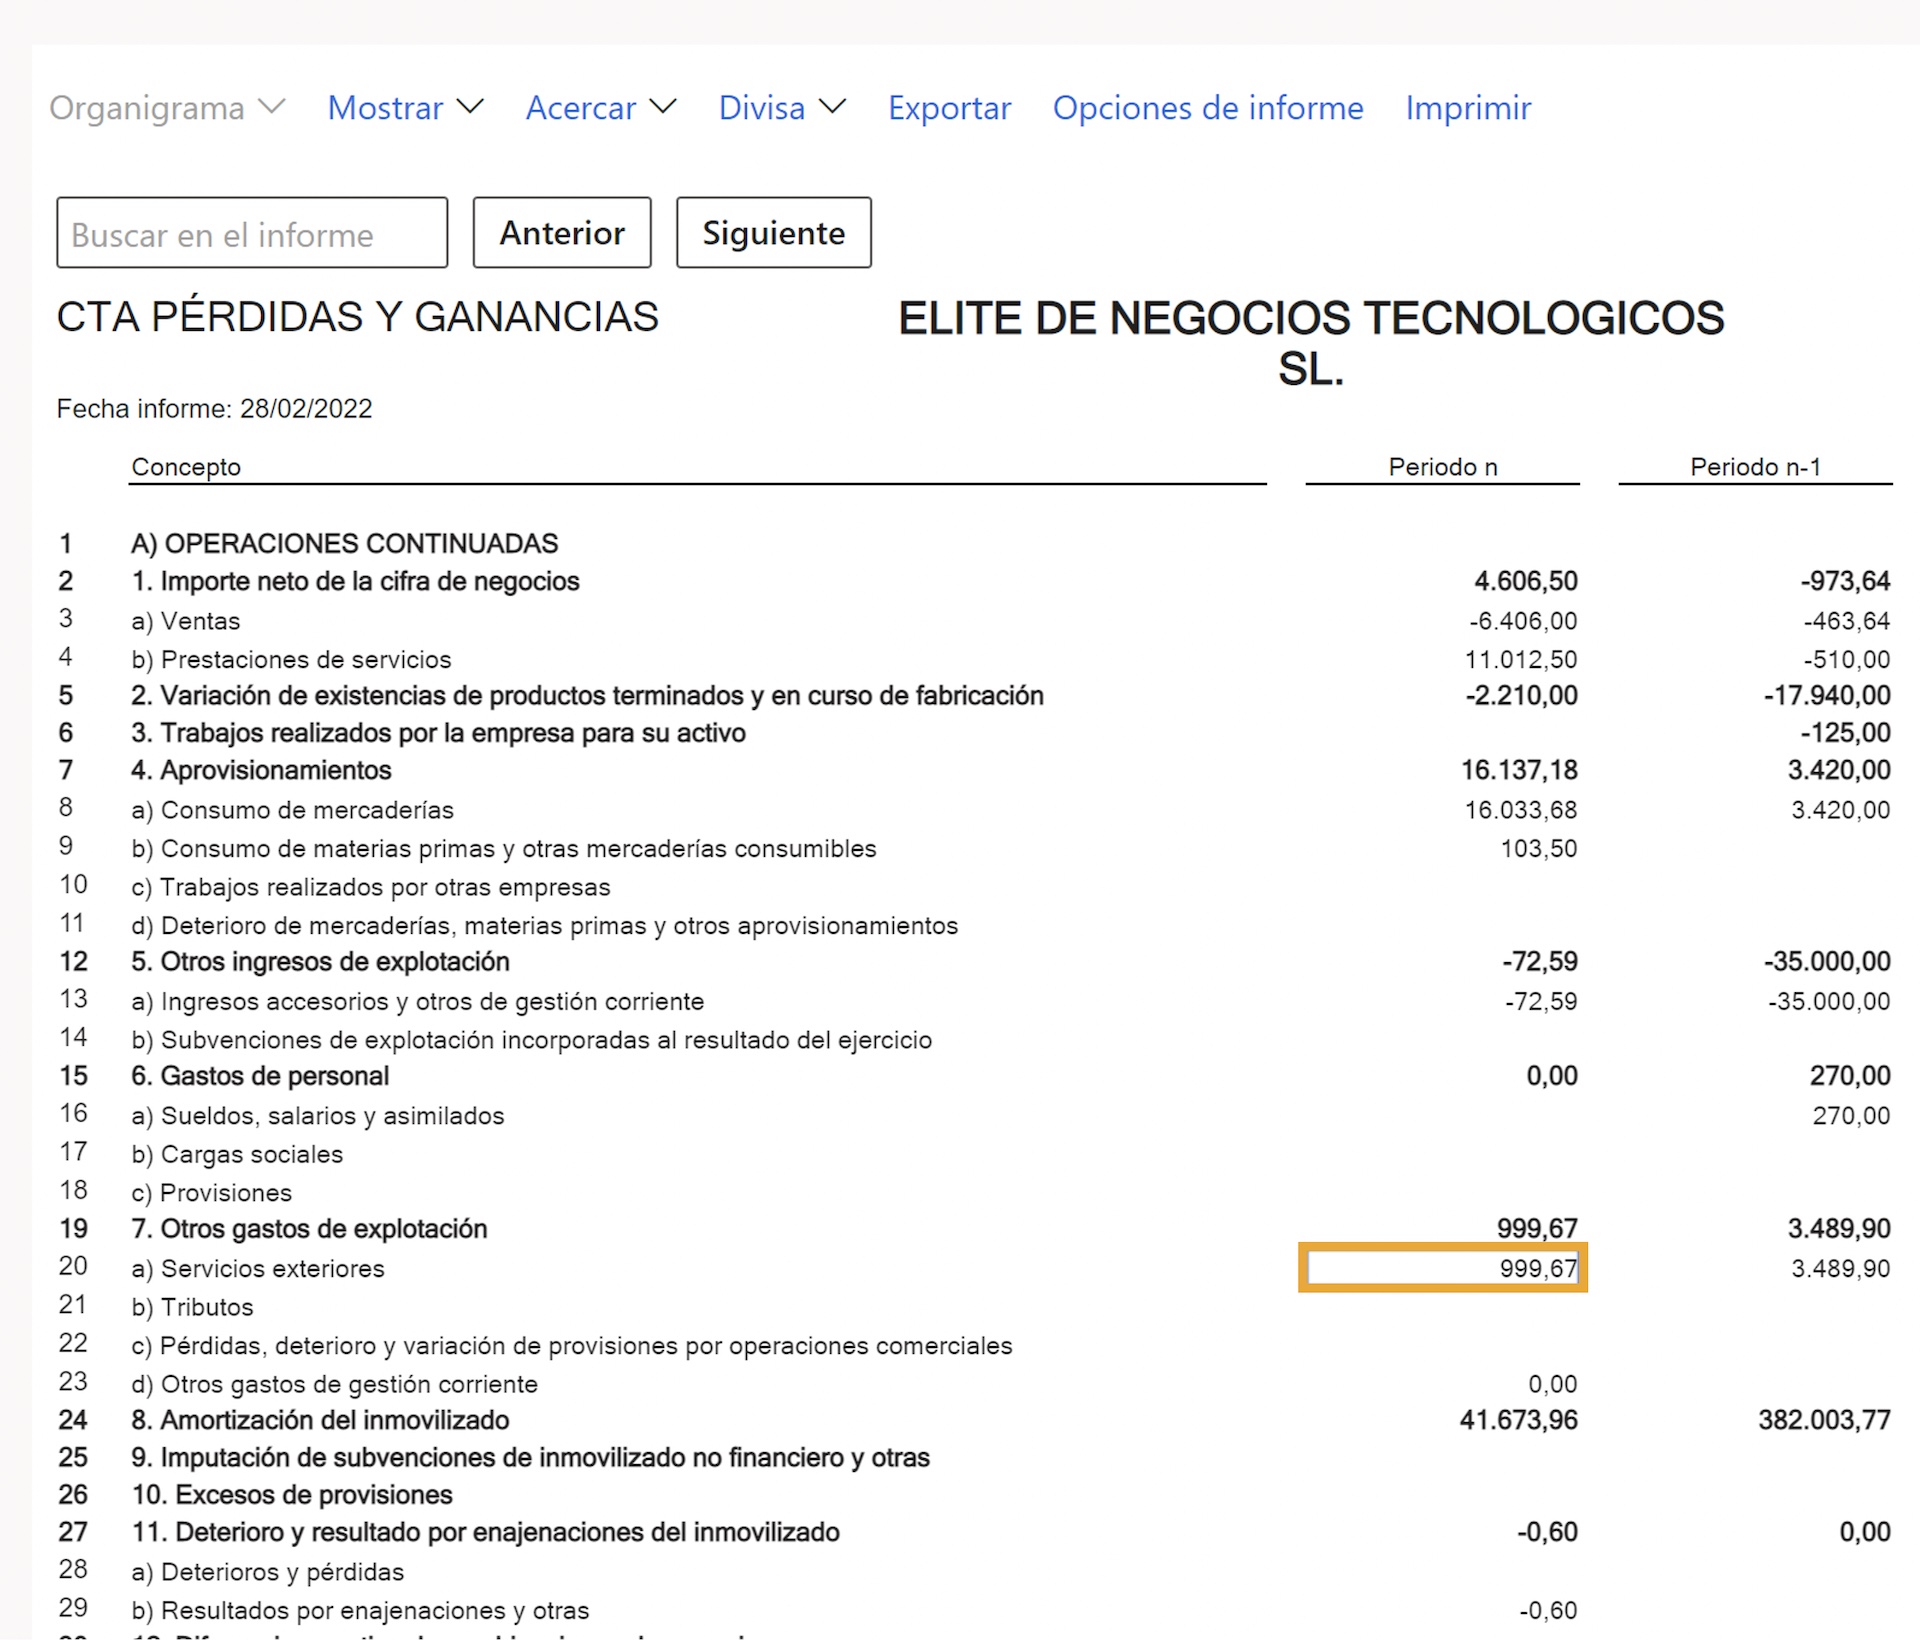The image size is (1920, 1641).
Task: Click 16.033,68 Consumo de mercaderías value
Action: click(1521, 810)
